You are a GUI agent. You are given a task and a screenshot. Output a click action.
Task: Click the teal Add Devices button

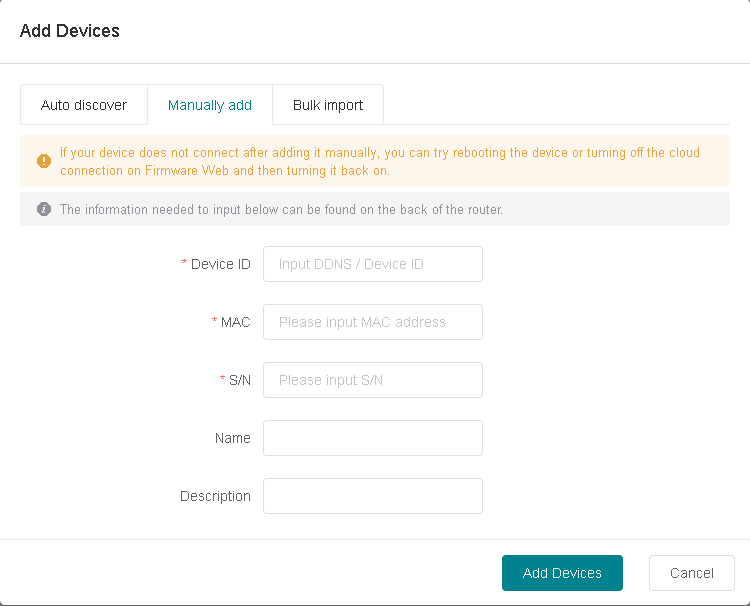(x=562, y=573)
